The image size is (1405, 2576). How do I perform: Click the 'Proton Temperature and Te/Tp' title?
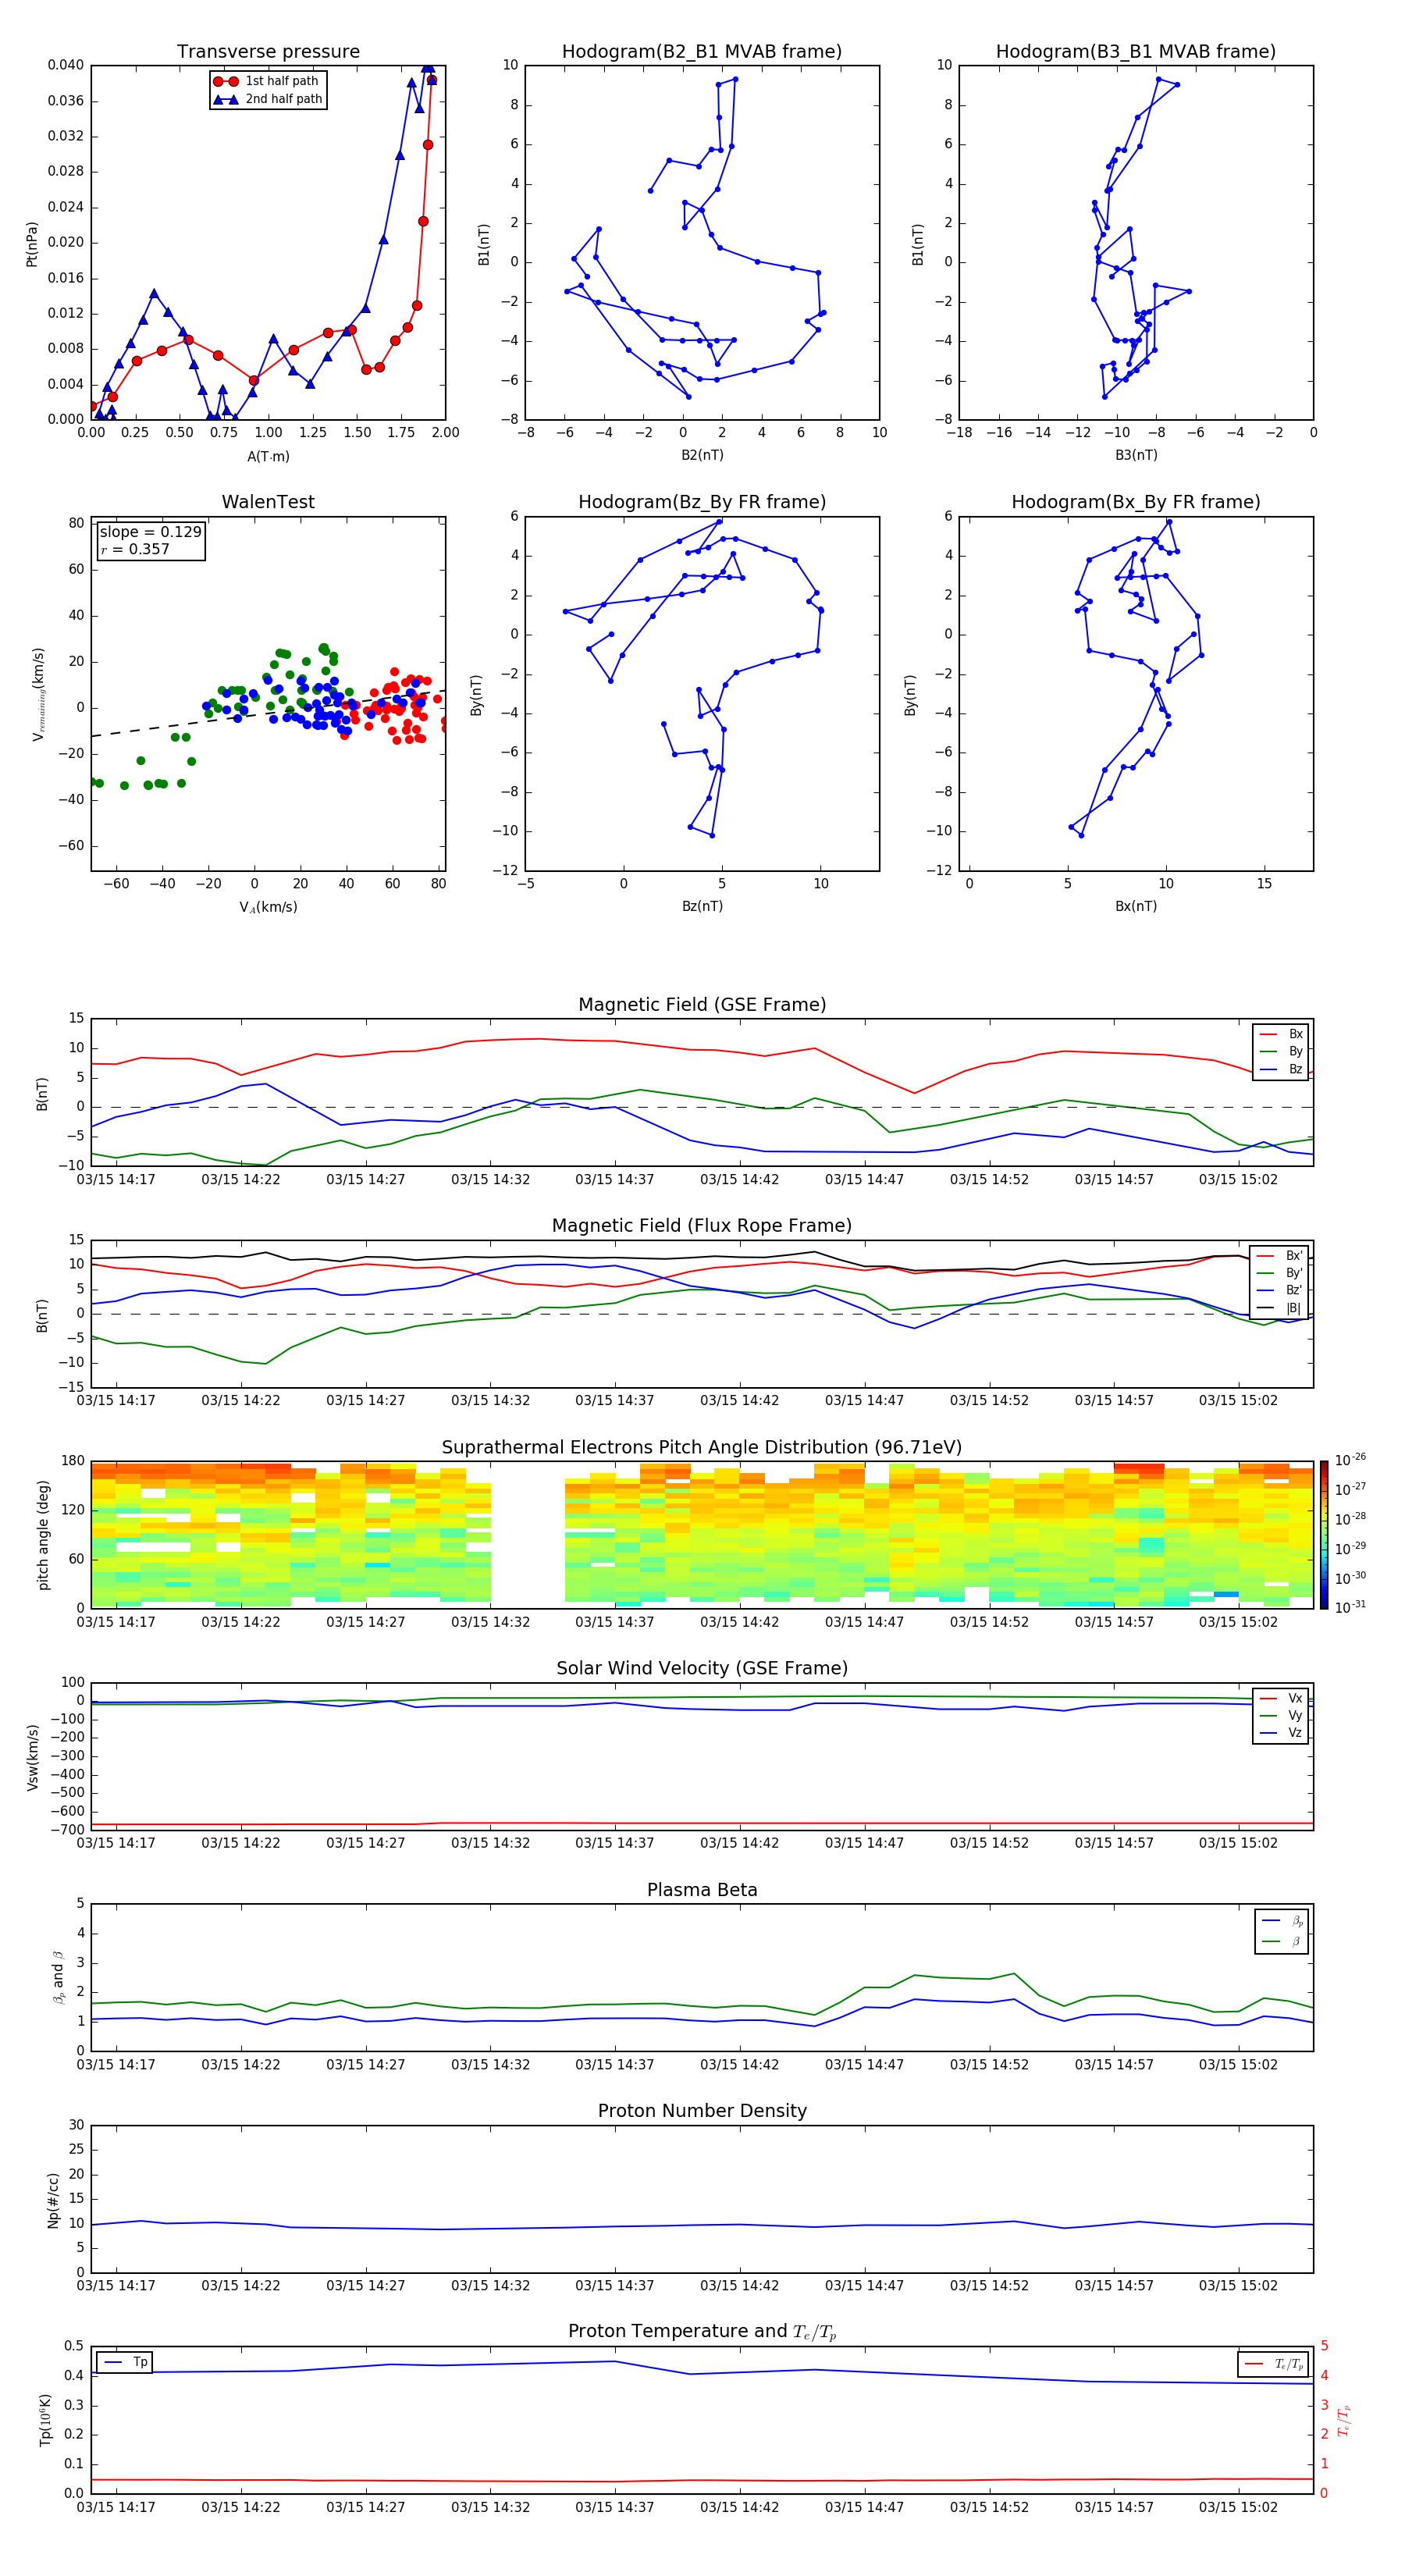coord(702,2332)
